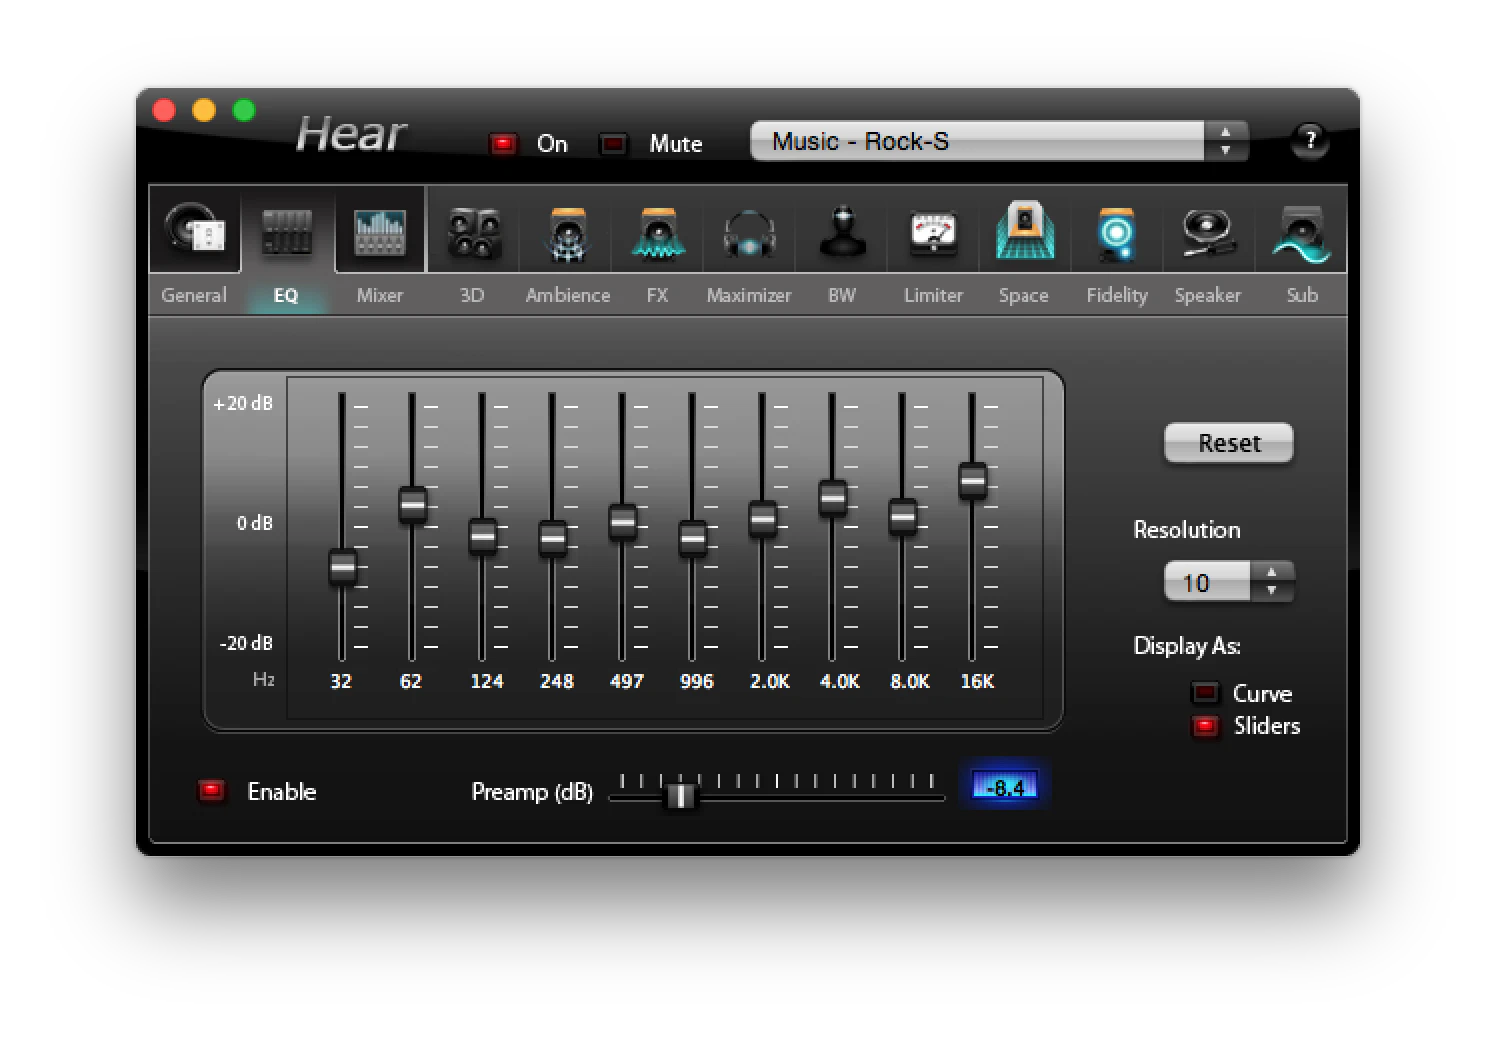Select the EQ sliders icon
The height and width of the screenshot is (1040, 1496).
point(286,232)
